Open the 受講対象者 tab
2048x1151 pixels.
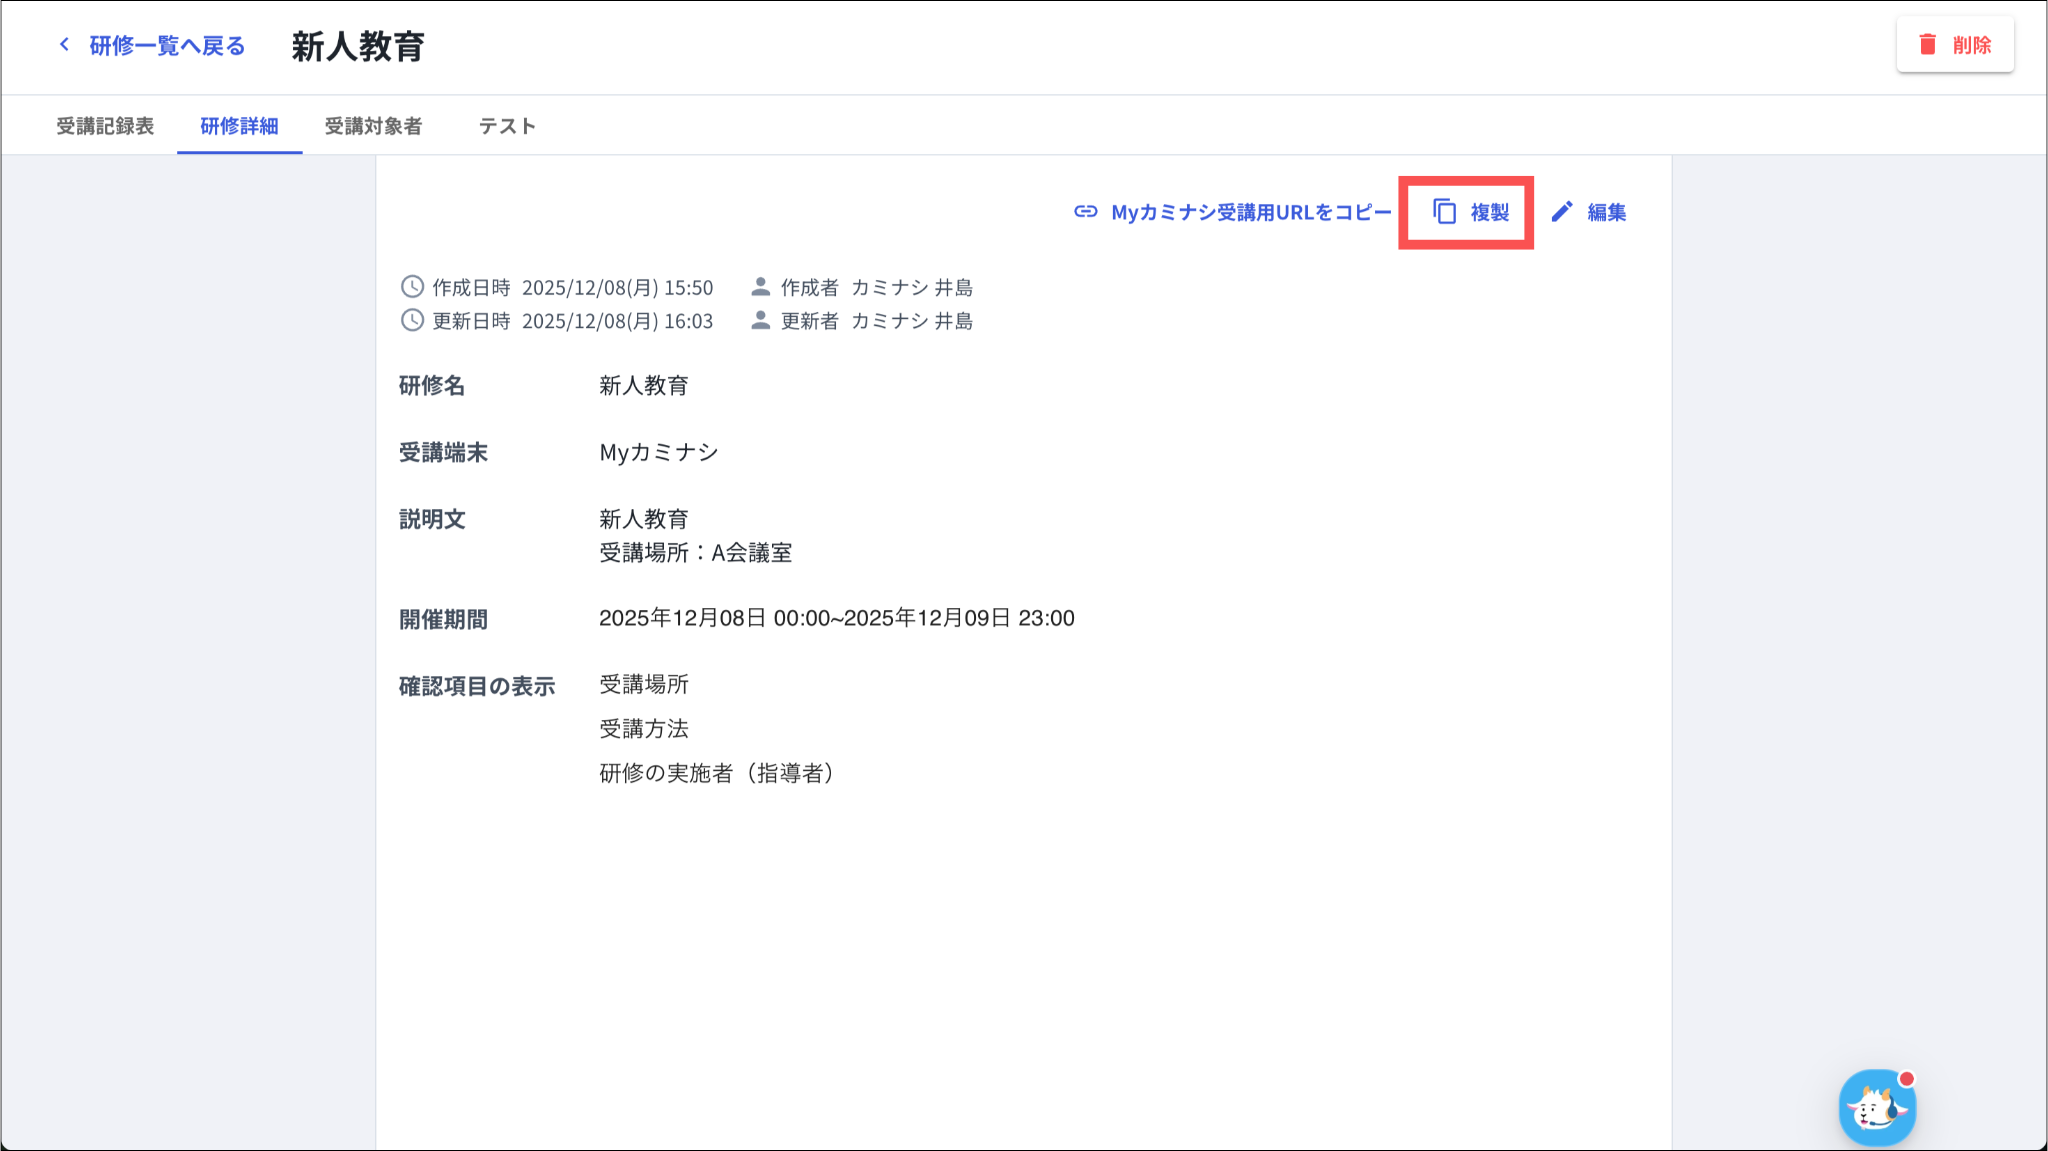pos(373,126)
